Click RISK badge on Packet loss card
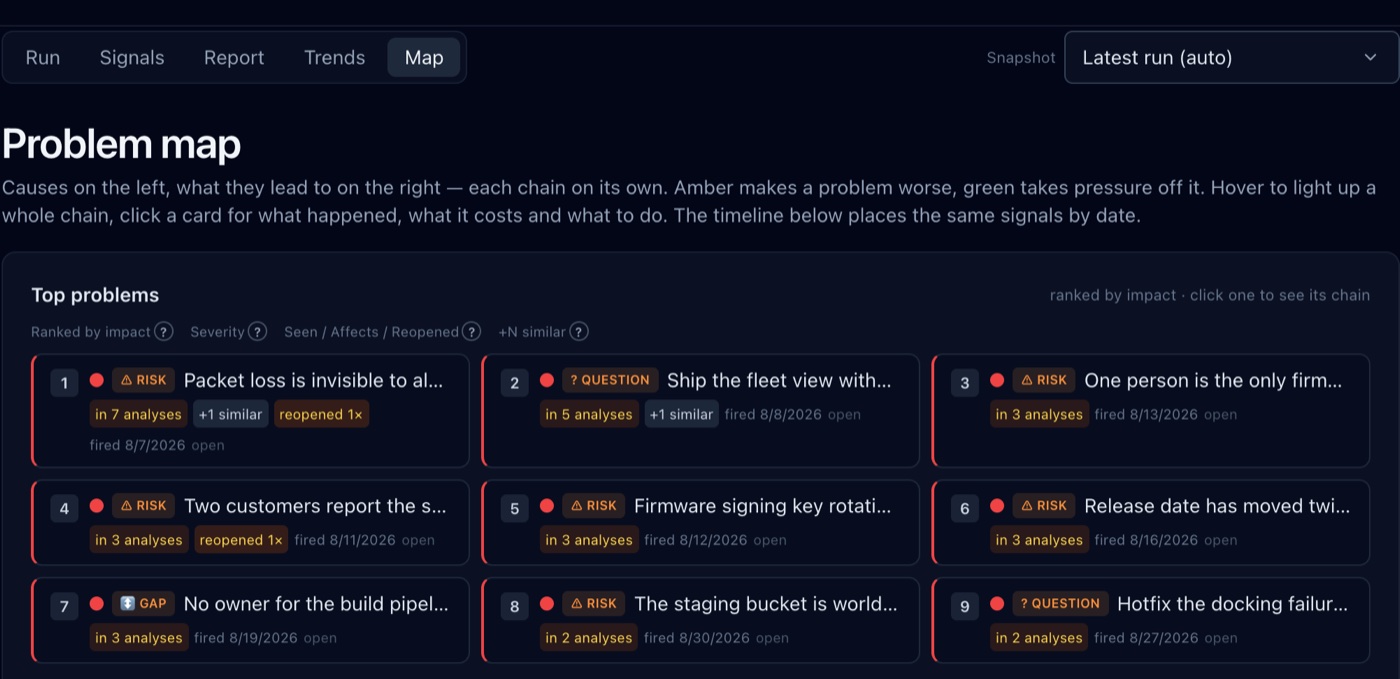Viewport: 1400px width, 679px height. pos(143,380)
